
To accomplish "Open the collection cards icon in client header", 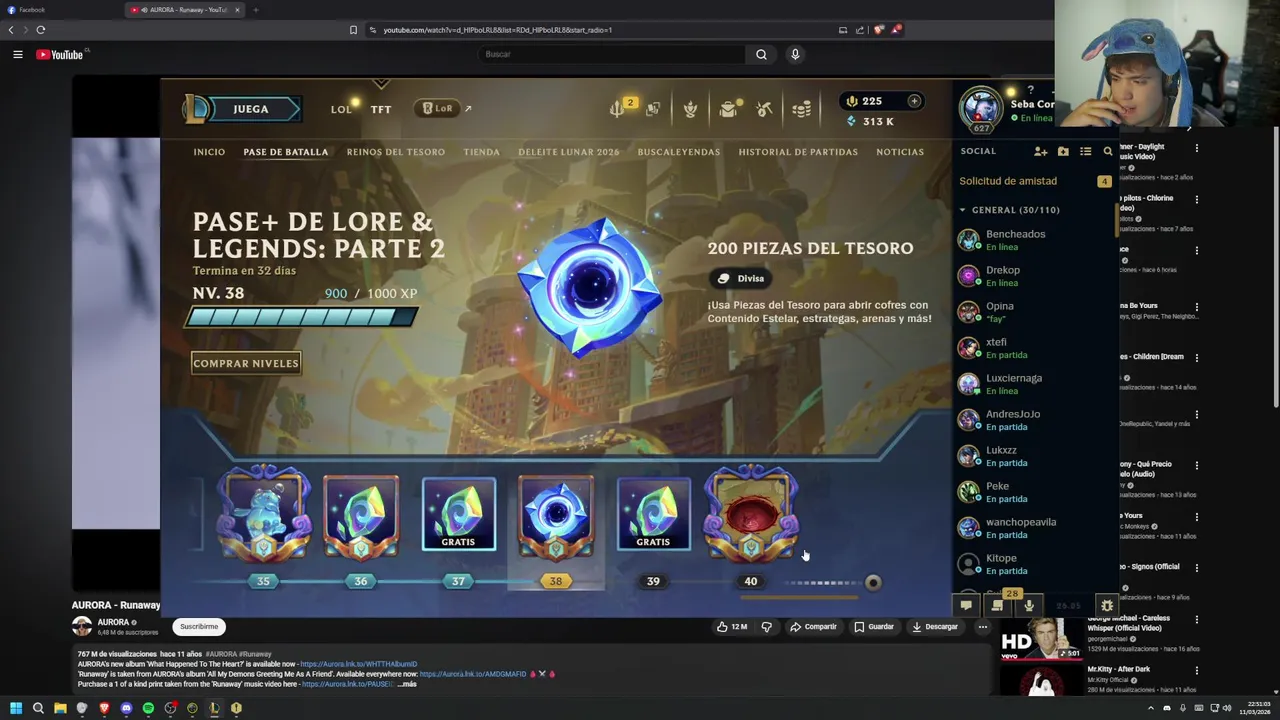I will 653,109.
